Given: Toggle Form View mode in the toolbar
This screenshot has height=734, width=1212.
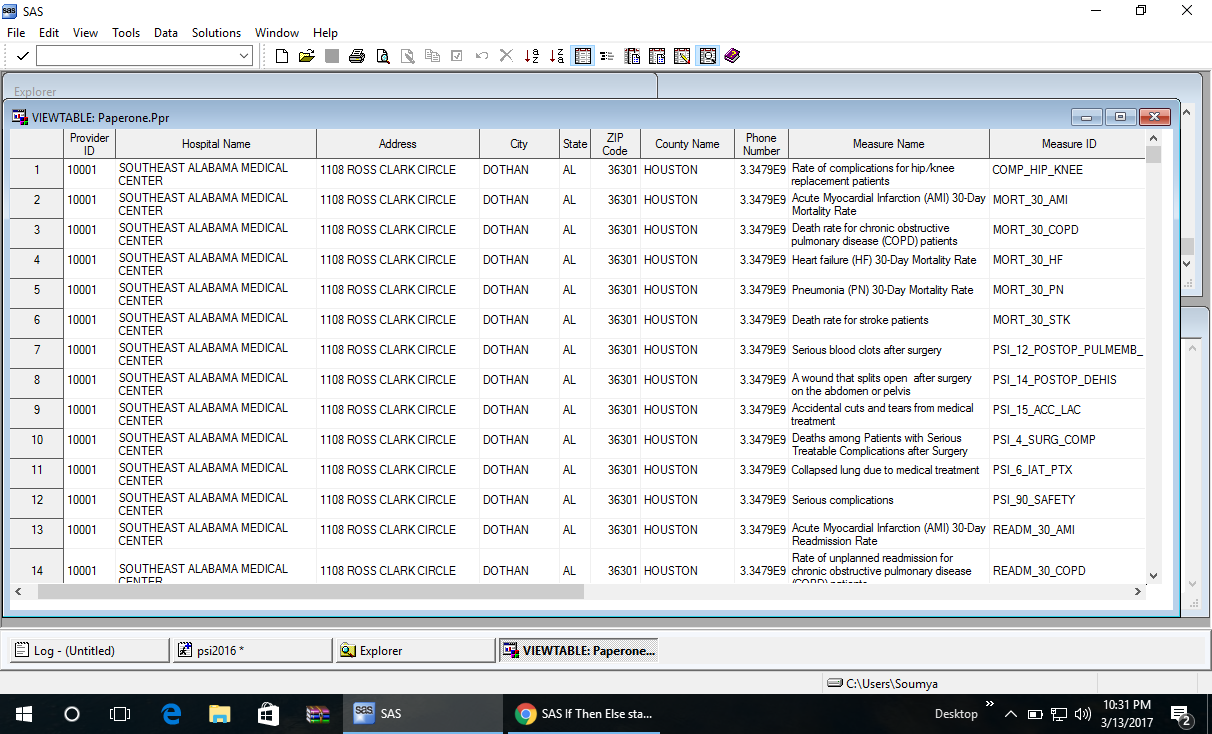Looking at the screenshot, I should (x=607, y=56).
